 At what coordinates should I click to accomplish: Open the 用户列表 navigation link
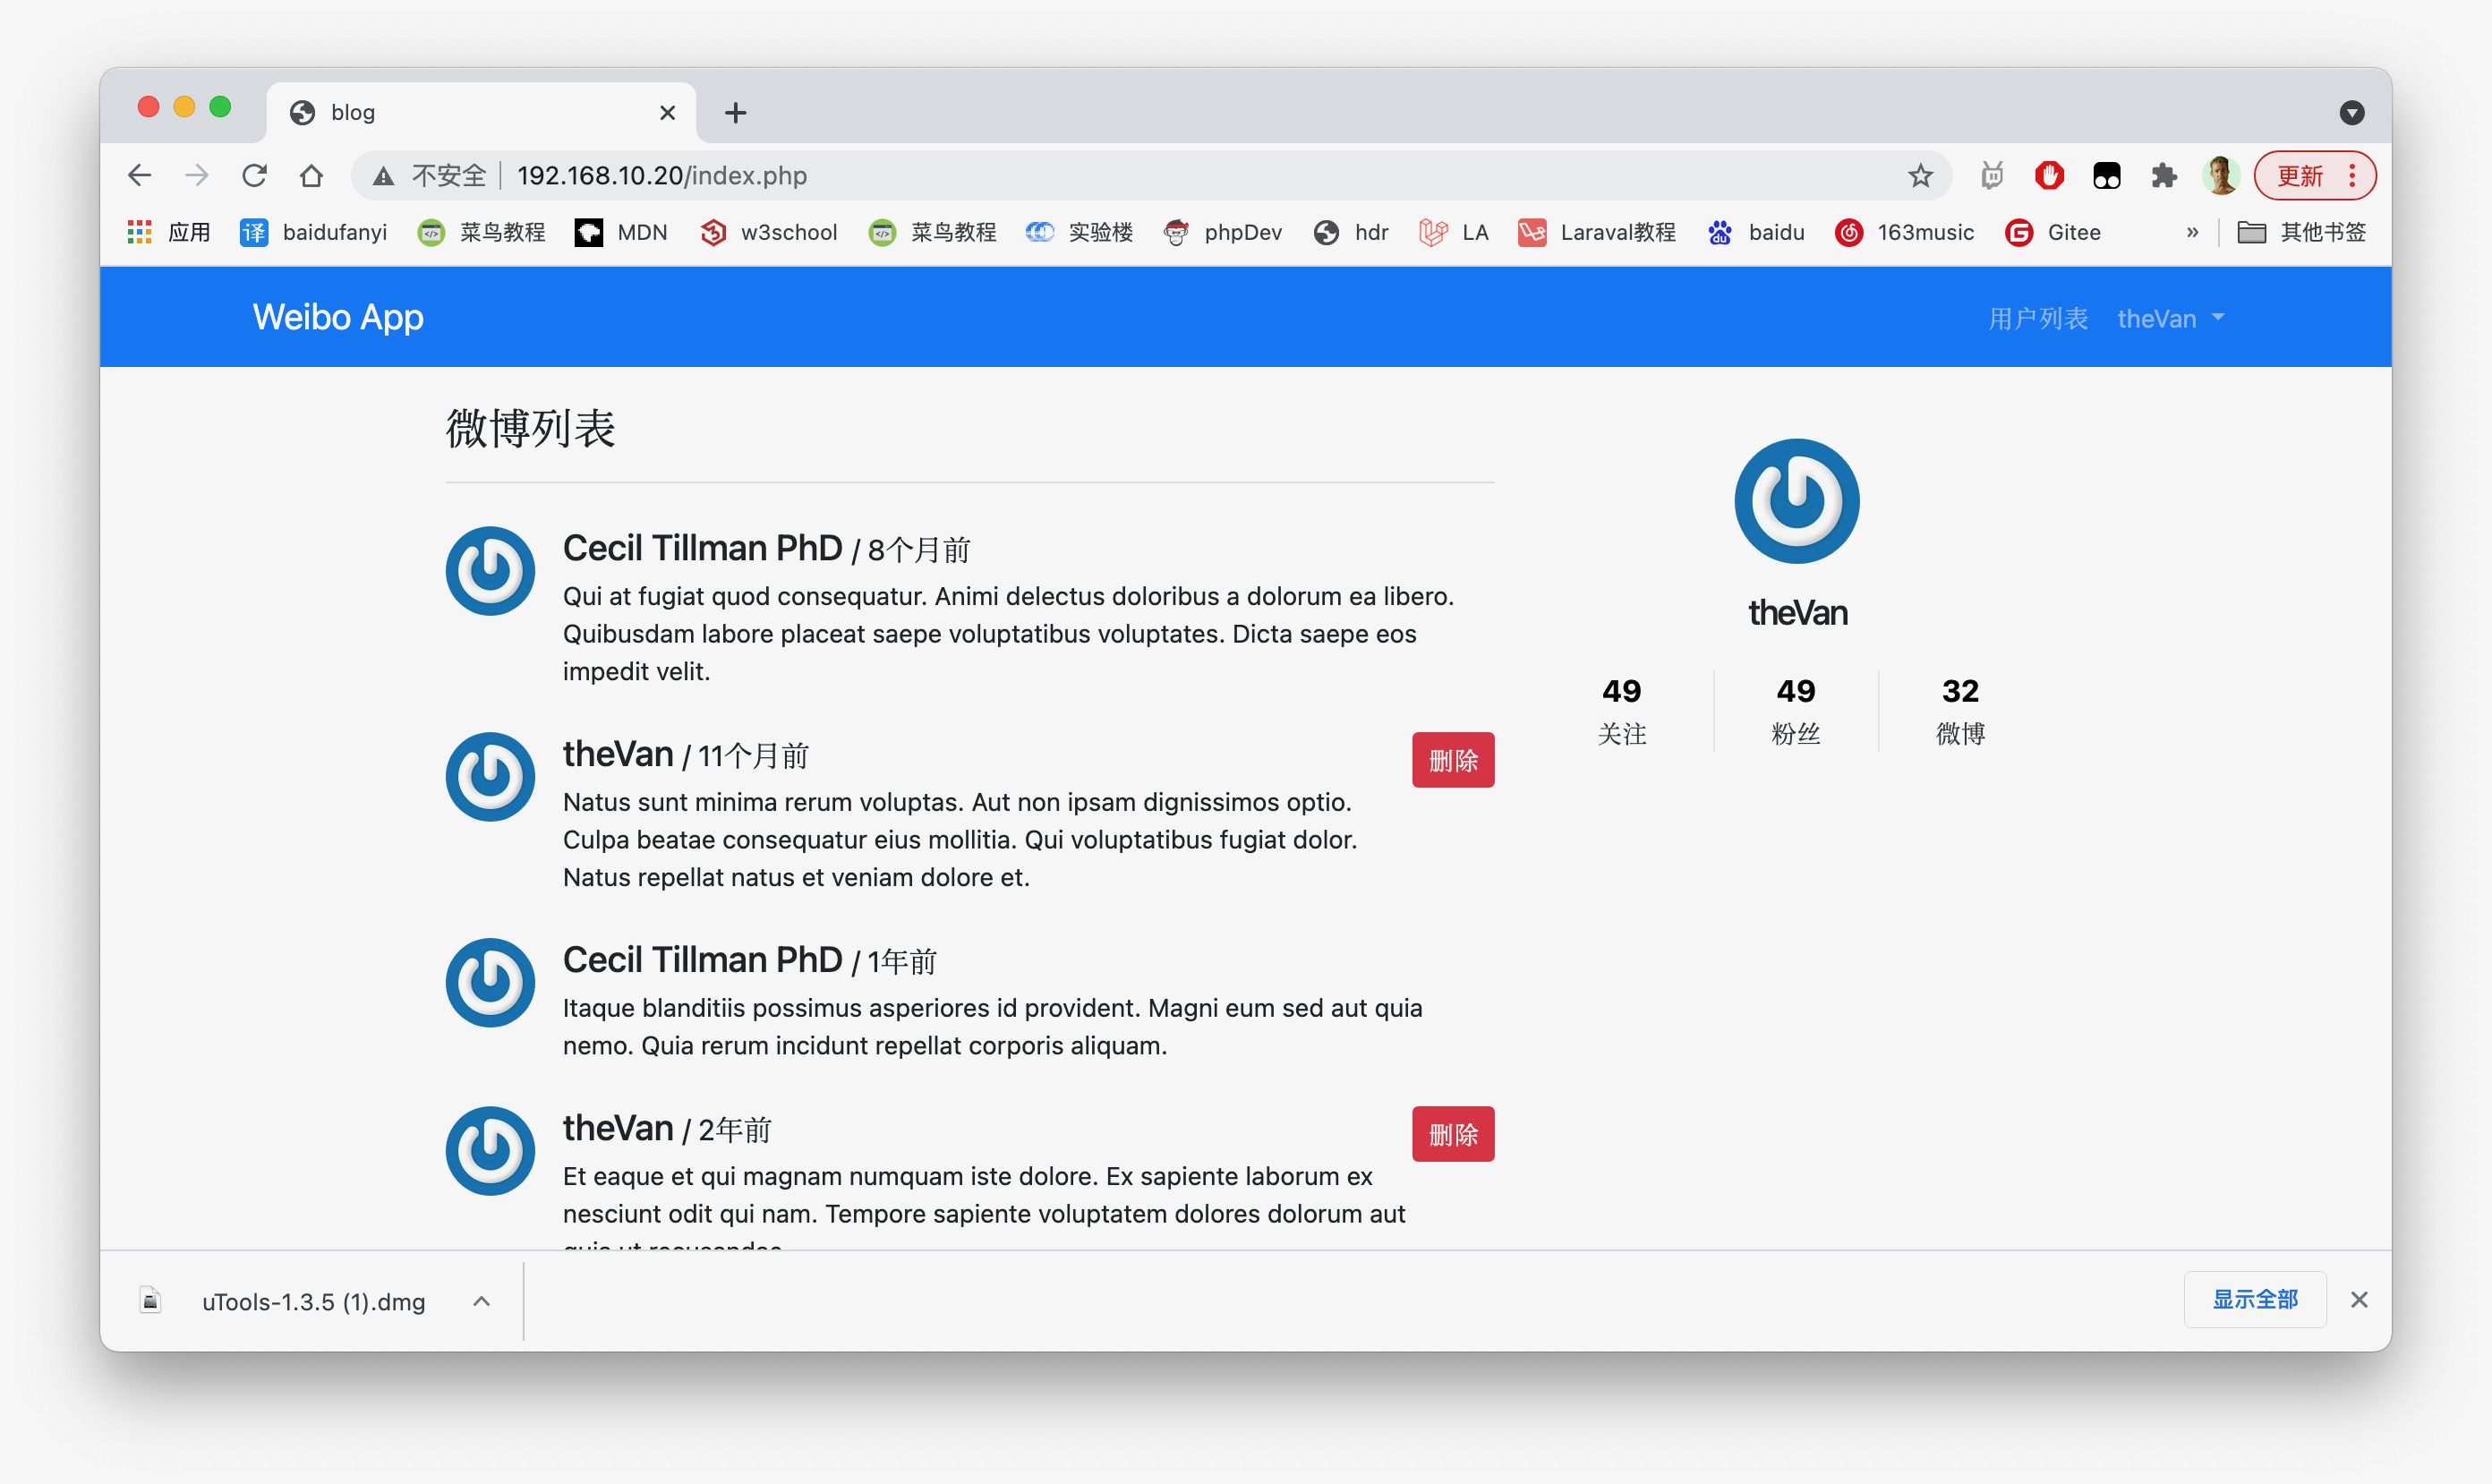click(2038, 318)
